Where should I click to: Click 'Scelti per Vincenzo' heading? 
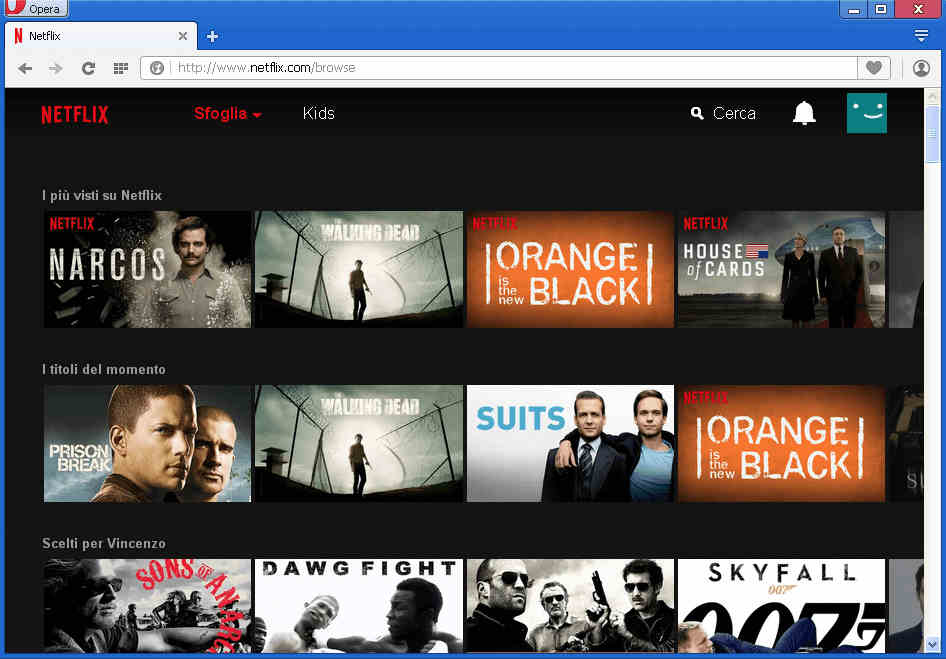104,543
